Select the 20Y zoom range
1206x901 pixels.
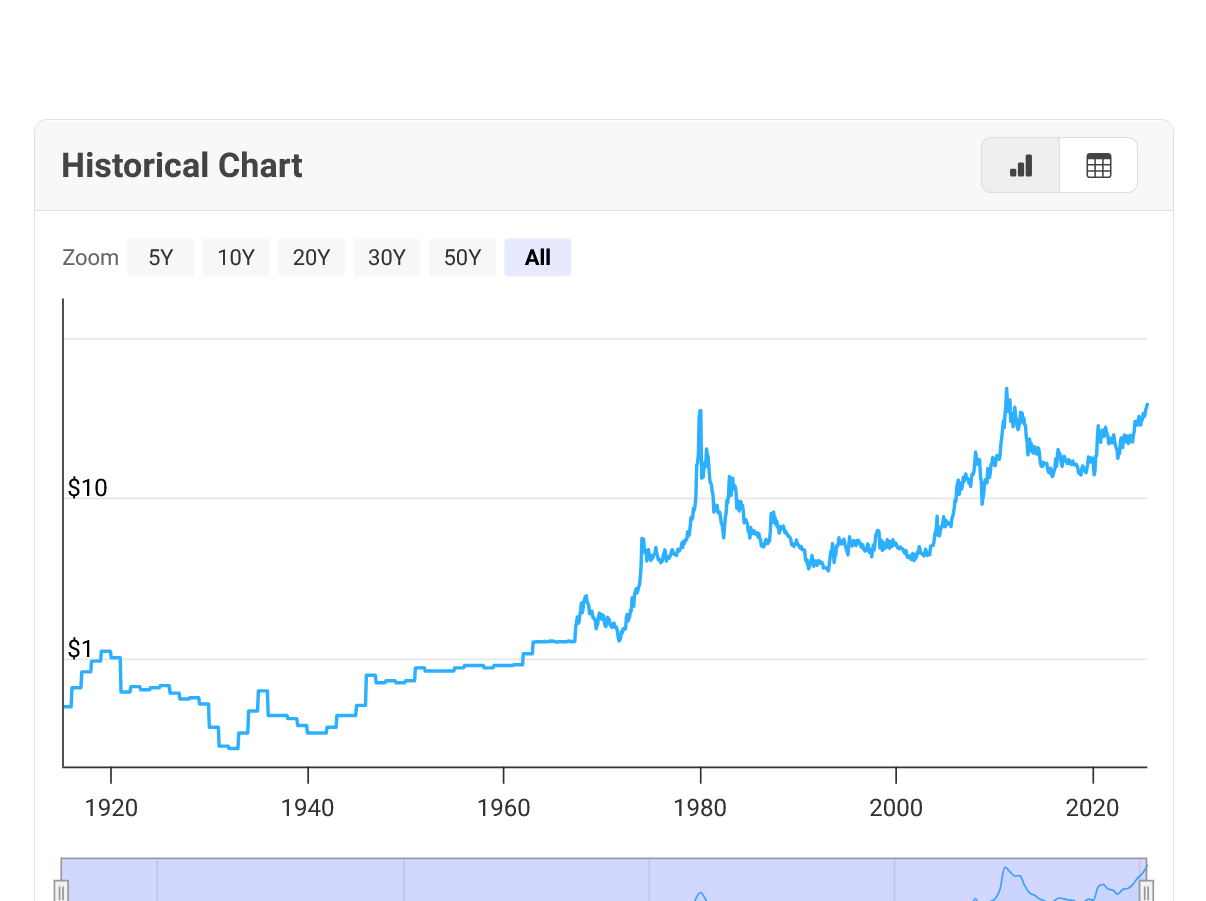[x=311, y=257]
